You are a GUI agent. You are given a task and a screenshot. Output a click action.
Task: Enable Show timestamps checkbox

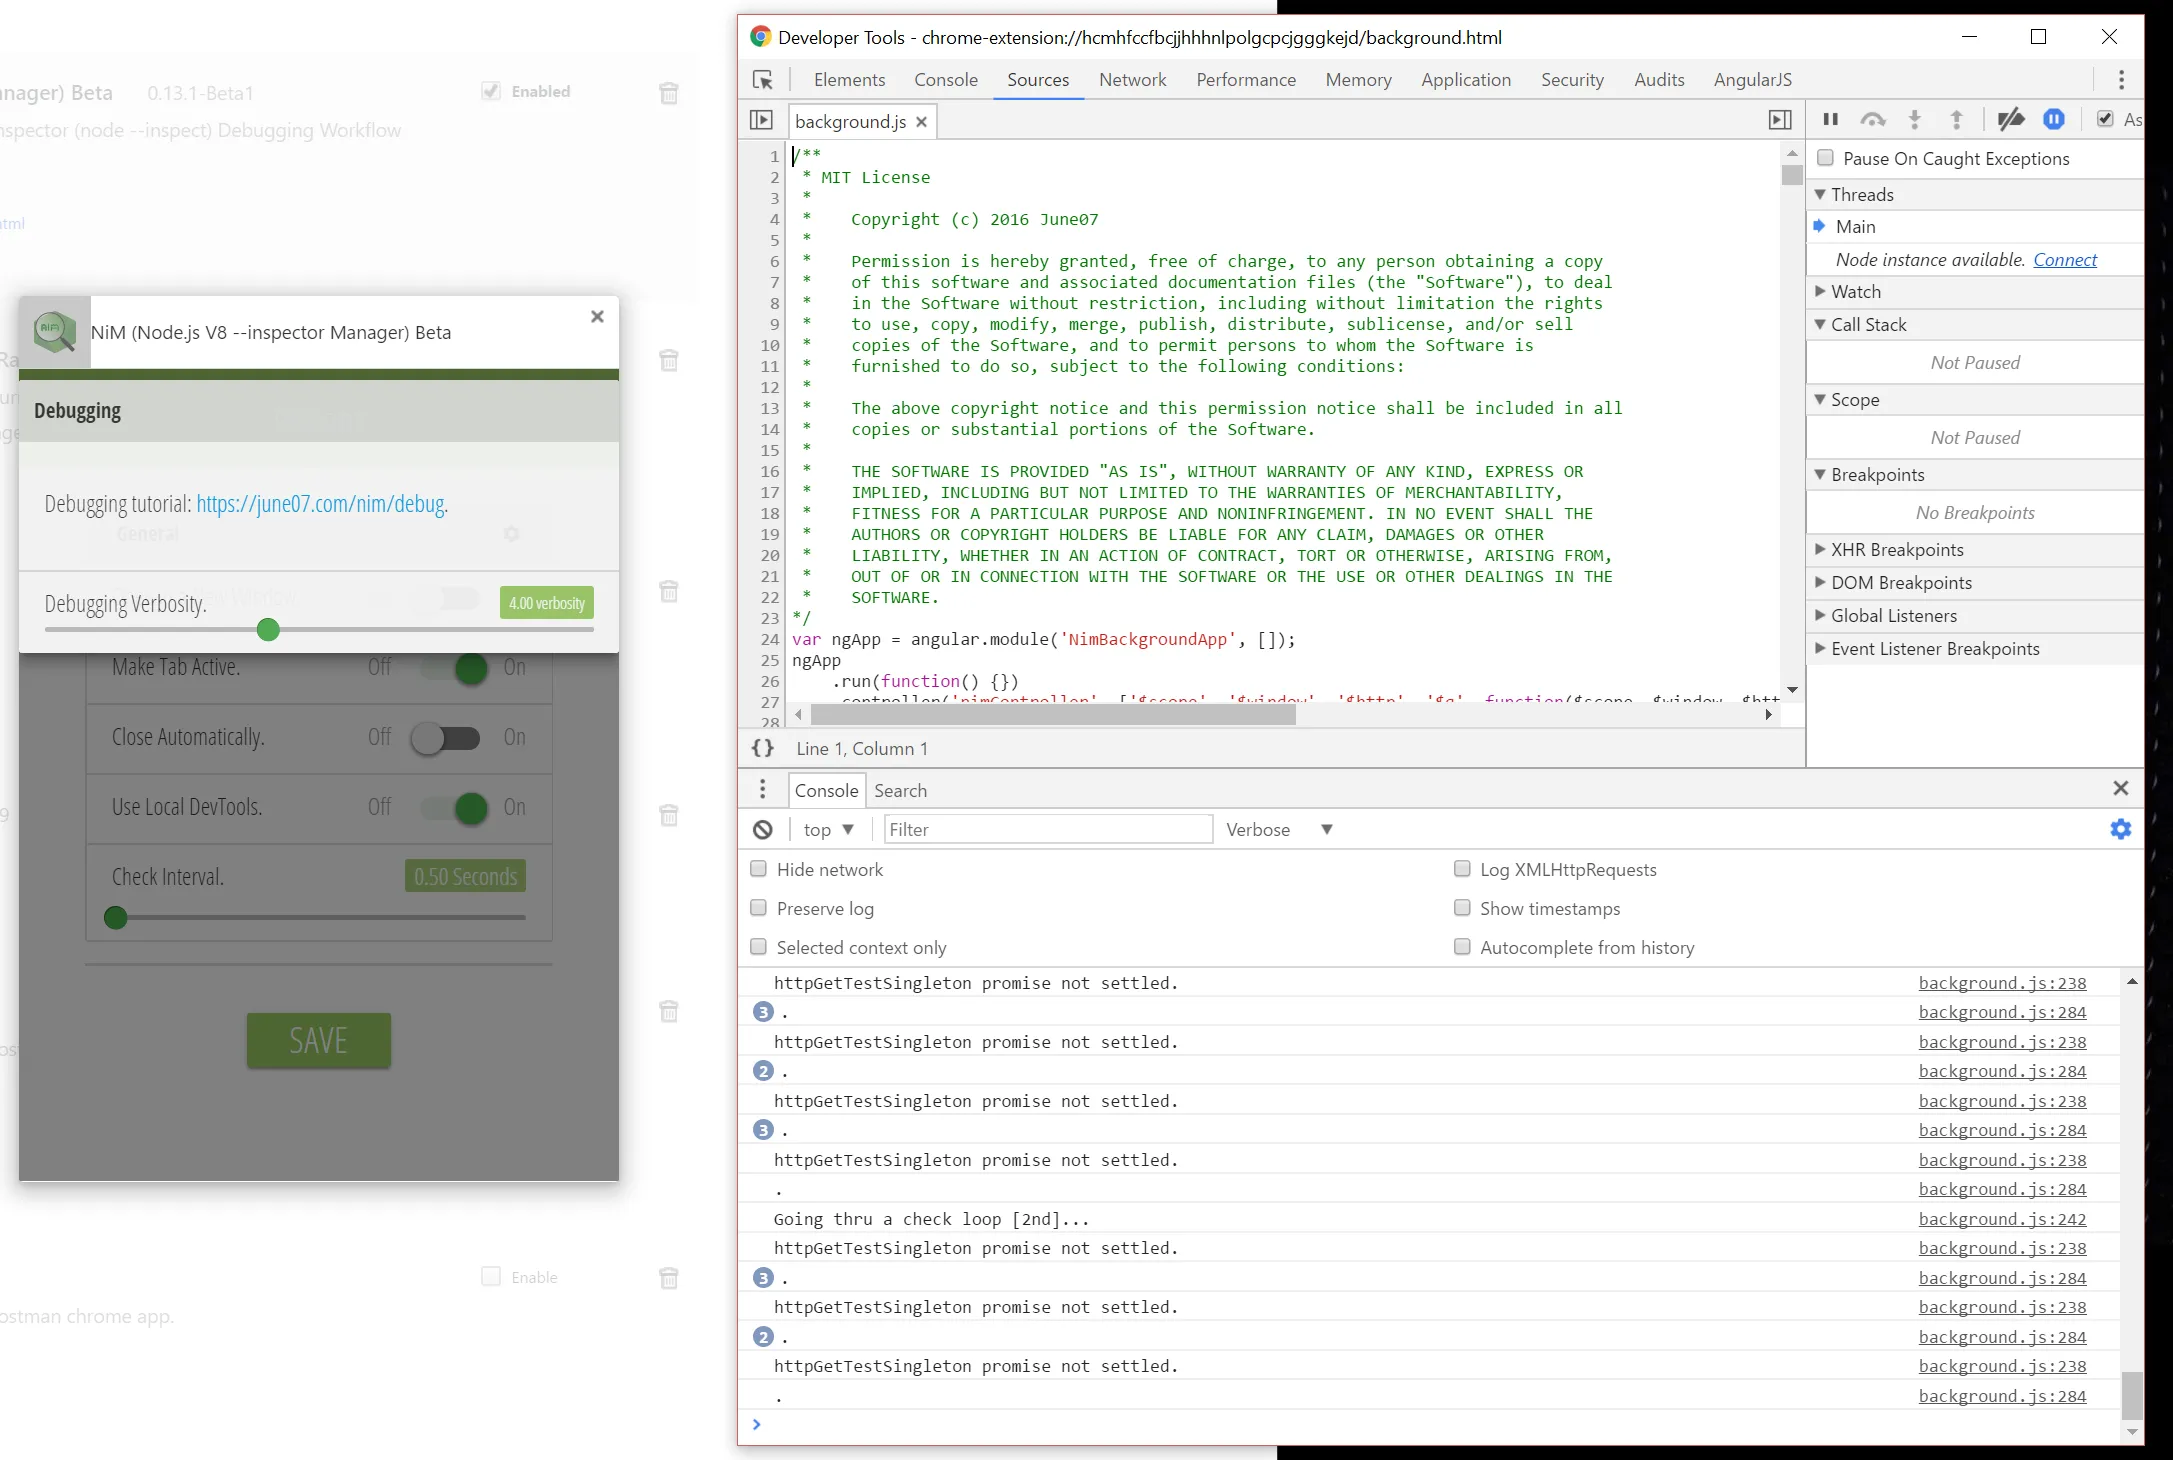pyautogui.click(x=1462, y=908)
